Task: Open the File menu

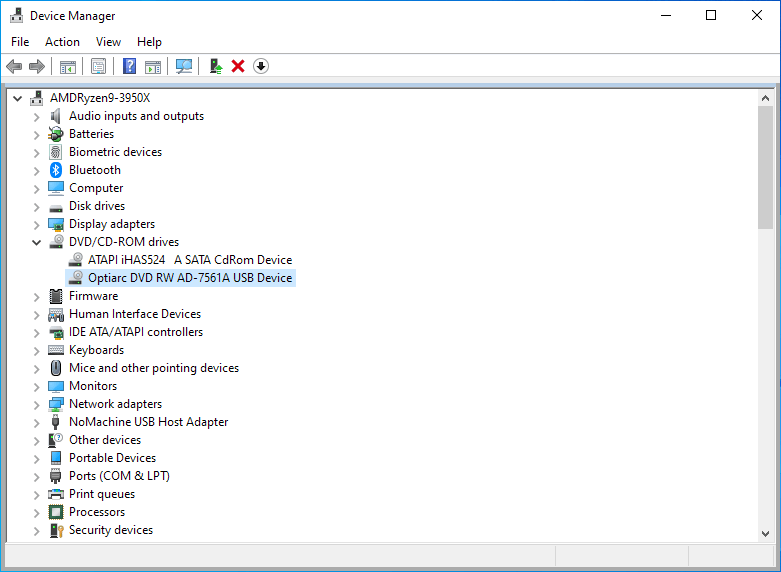Action: click(20, 42)
